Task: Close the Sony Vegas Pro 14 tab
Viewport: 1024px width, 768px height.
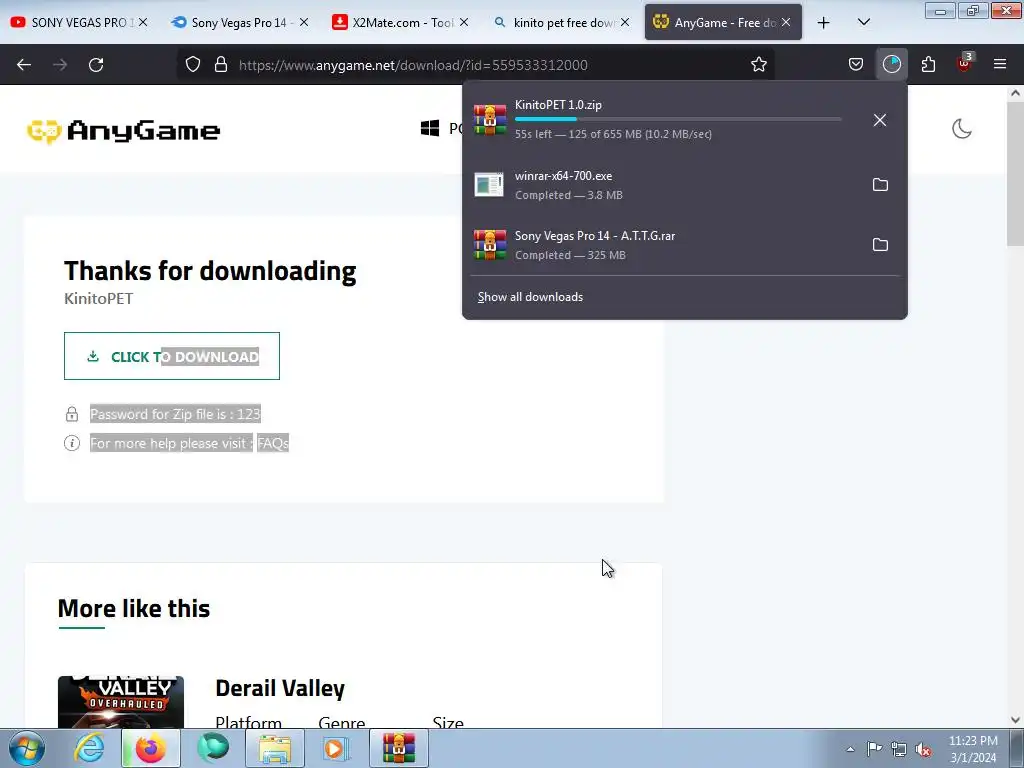Action: (304, 22)
